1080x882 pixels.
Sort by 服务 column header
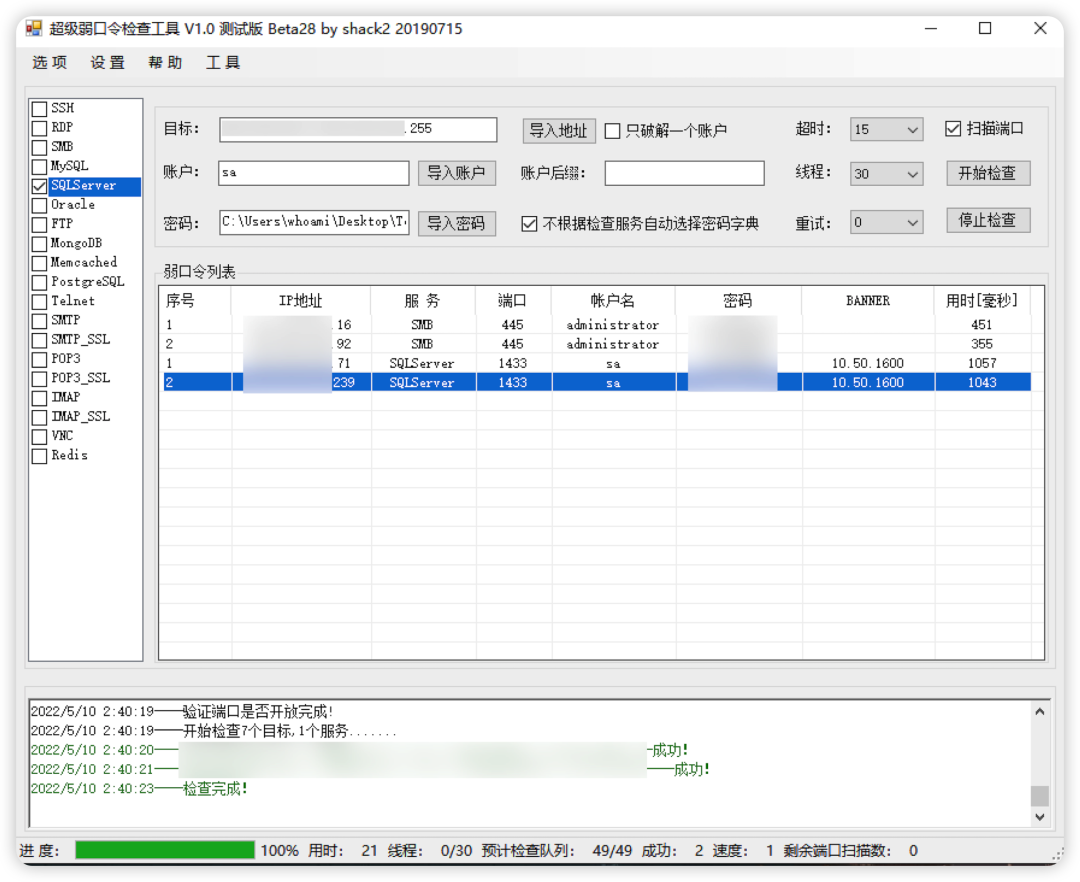tap(423, 301)
